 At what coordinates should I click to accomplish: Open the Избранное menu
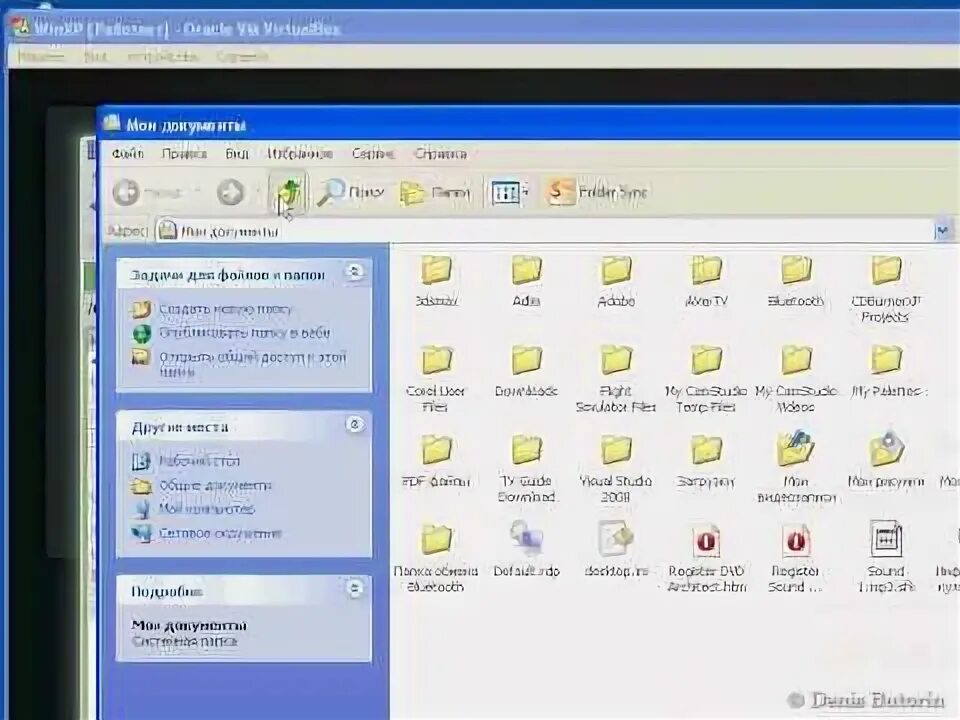[299, 153]
